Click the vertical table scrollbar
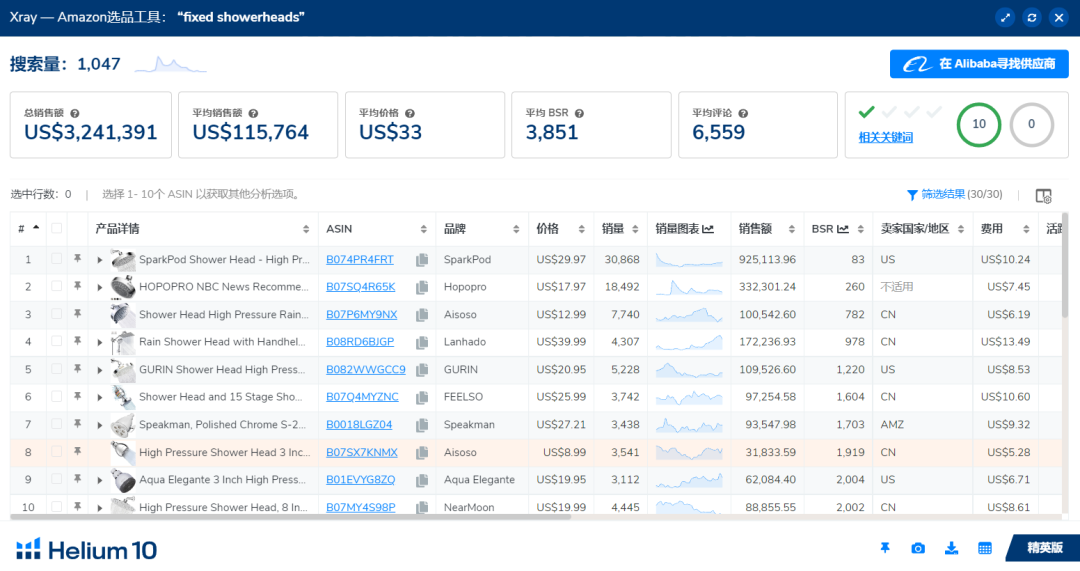 (1065, 266)
